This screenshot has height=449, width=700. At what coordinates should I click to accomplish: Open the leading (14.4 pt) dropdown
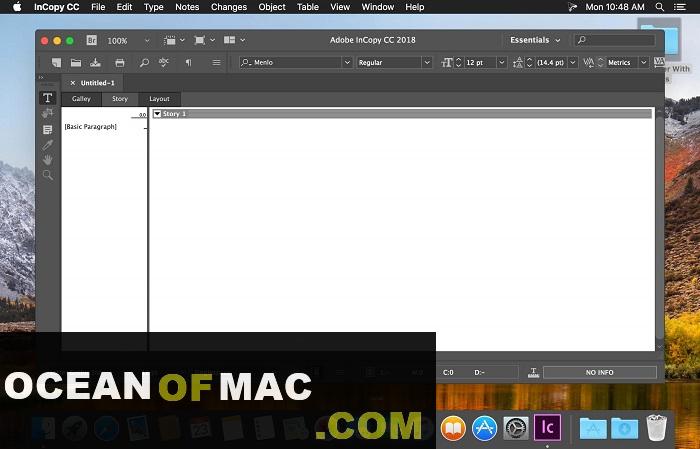(x=573, y=62)
